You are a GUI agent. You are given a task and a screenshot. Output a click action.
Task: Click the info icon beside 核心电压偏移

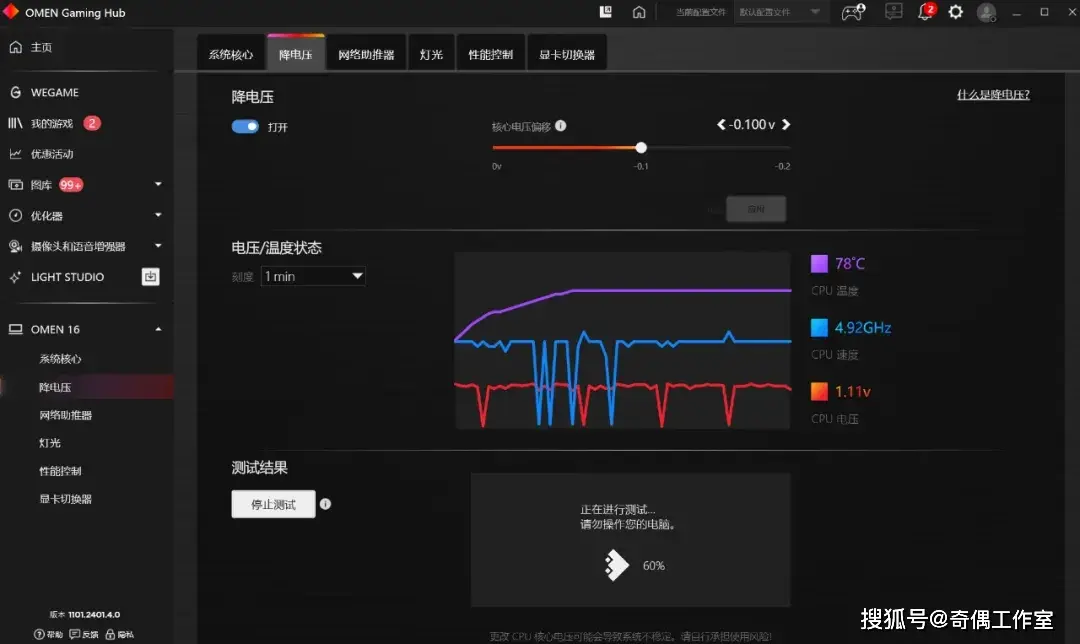pos(561,125)
